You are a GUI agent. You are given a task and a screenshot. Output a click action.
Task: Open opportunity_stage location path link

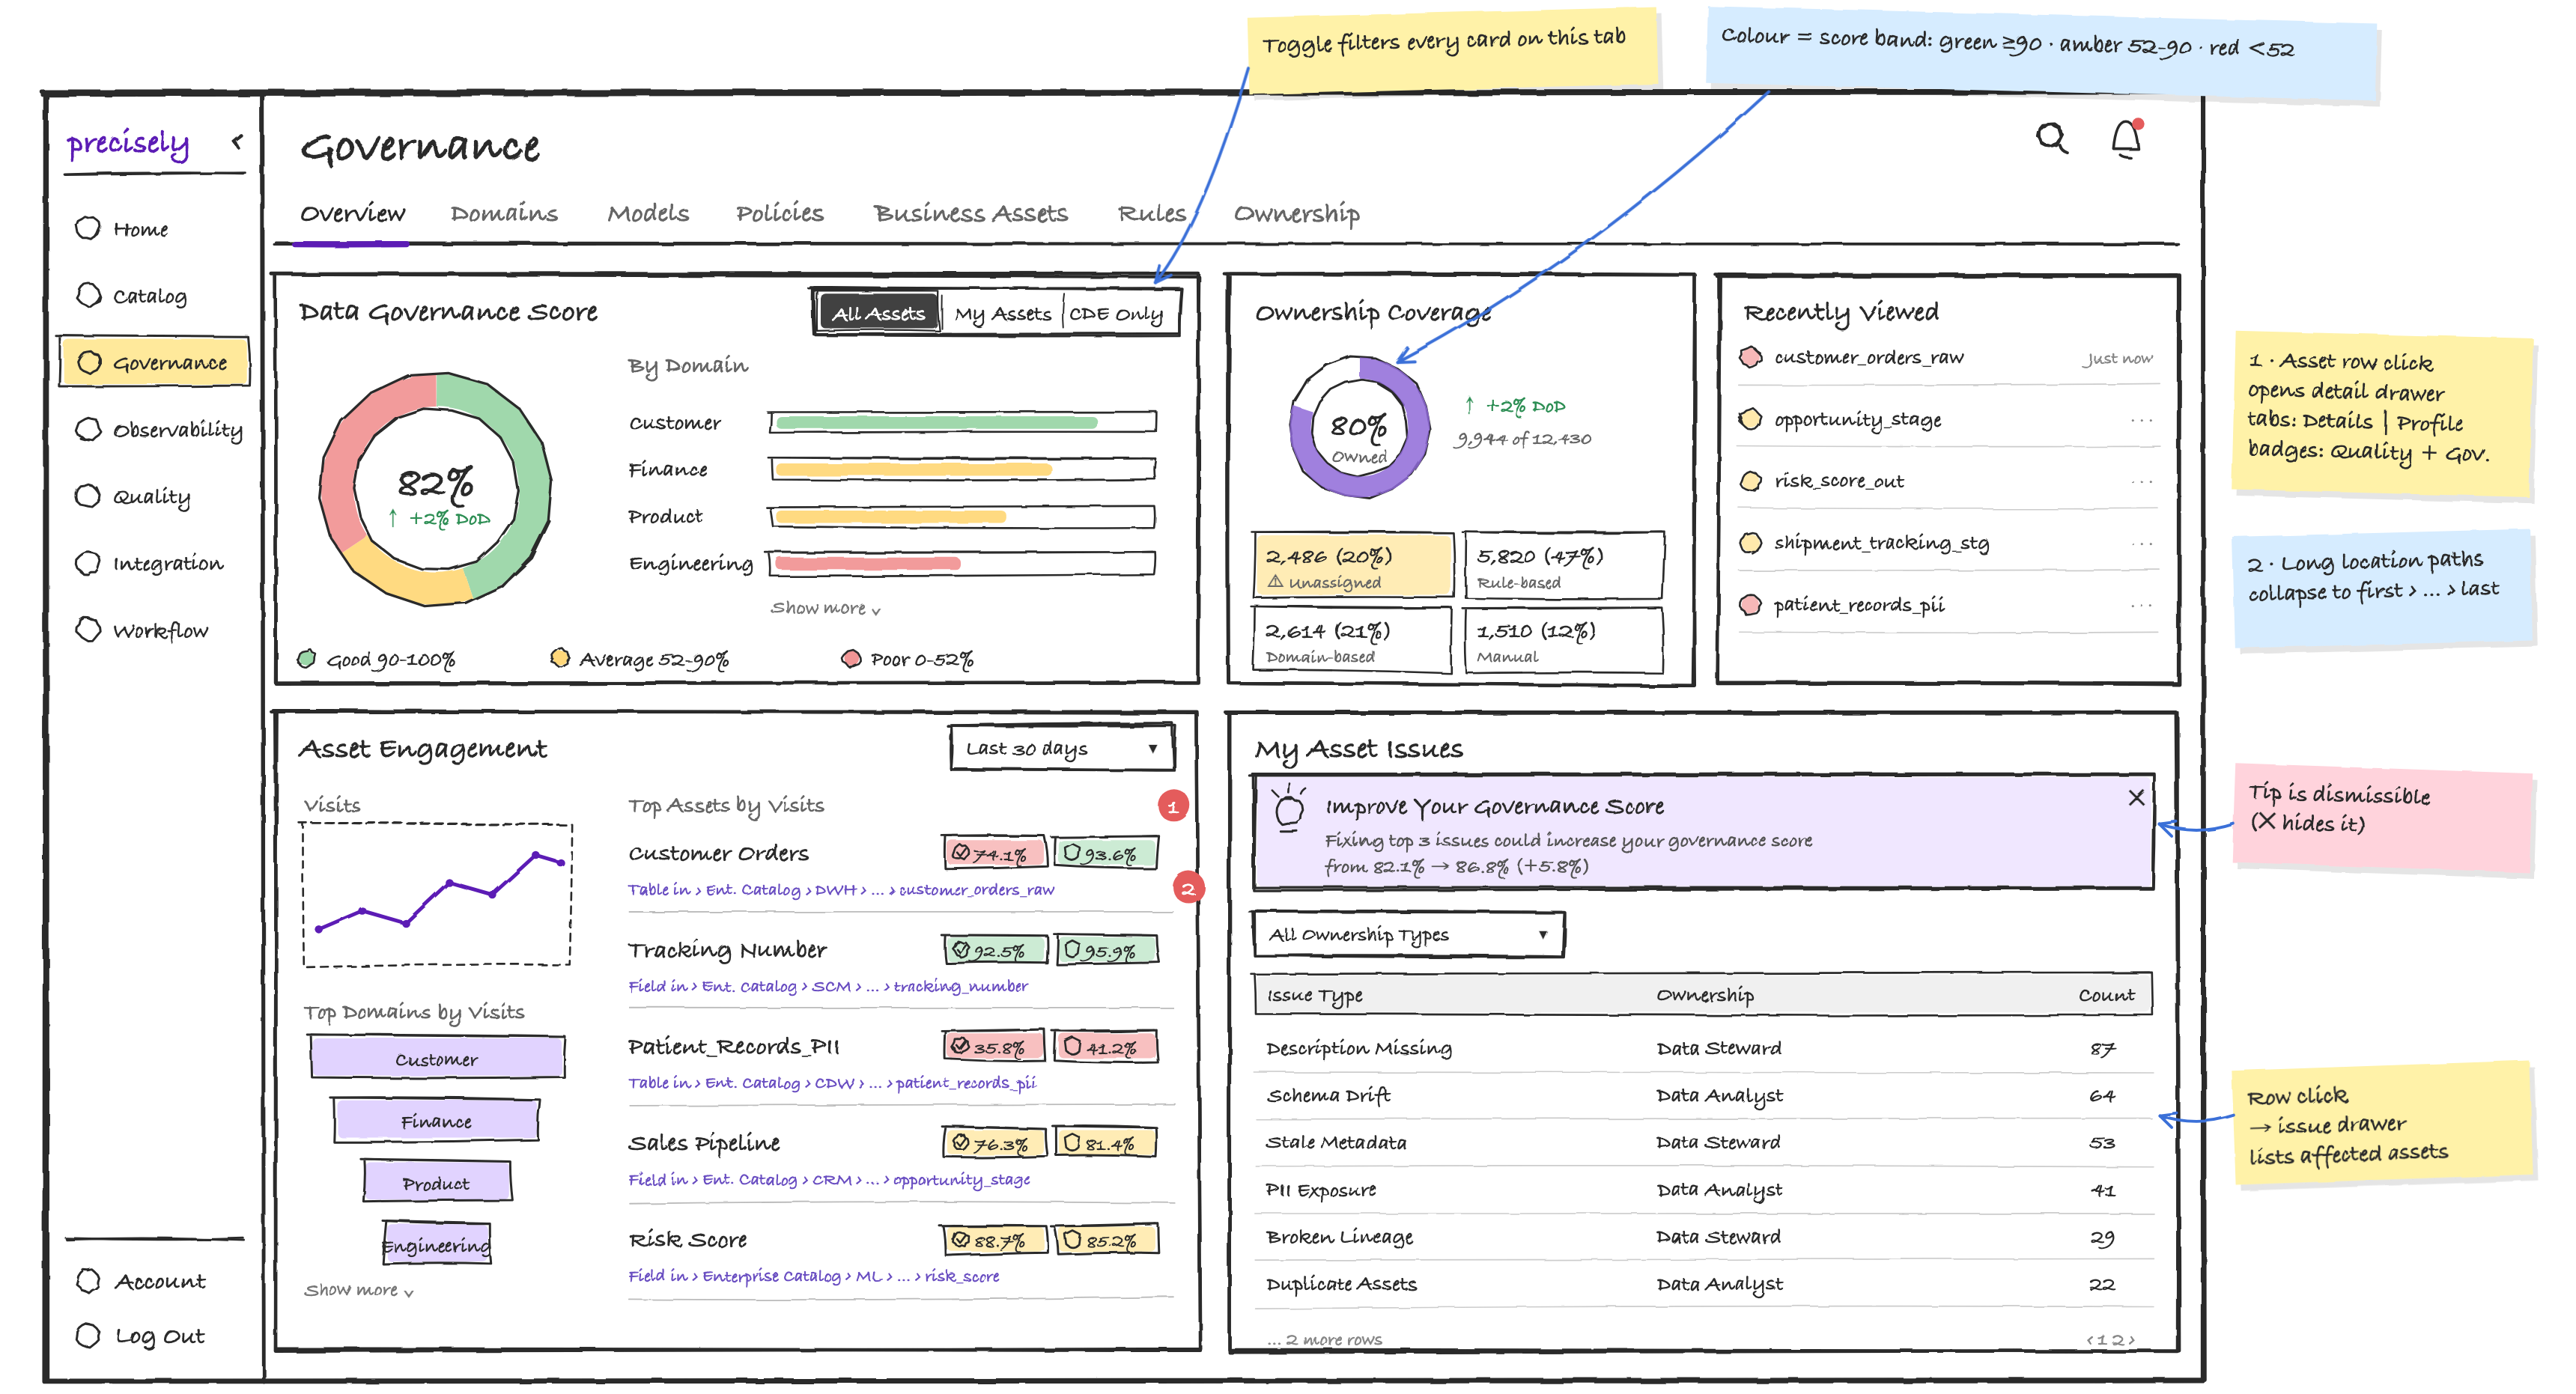click(829, 1180)
